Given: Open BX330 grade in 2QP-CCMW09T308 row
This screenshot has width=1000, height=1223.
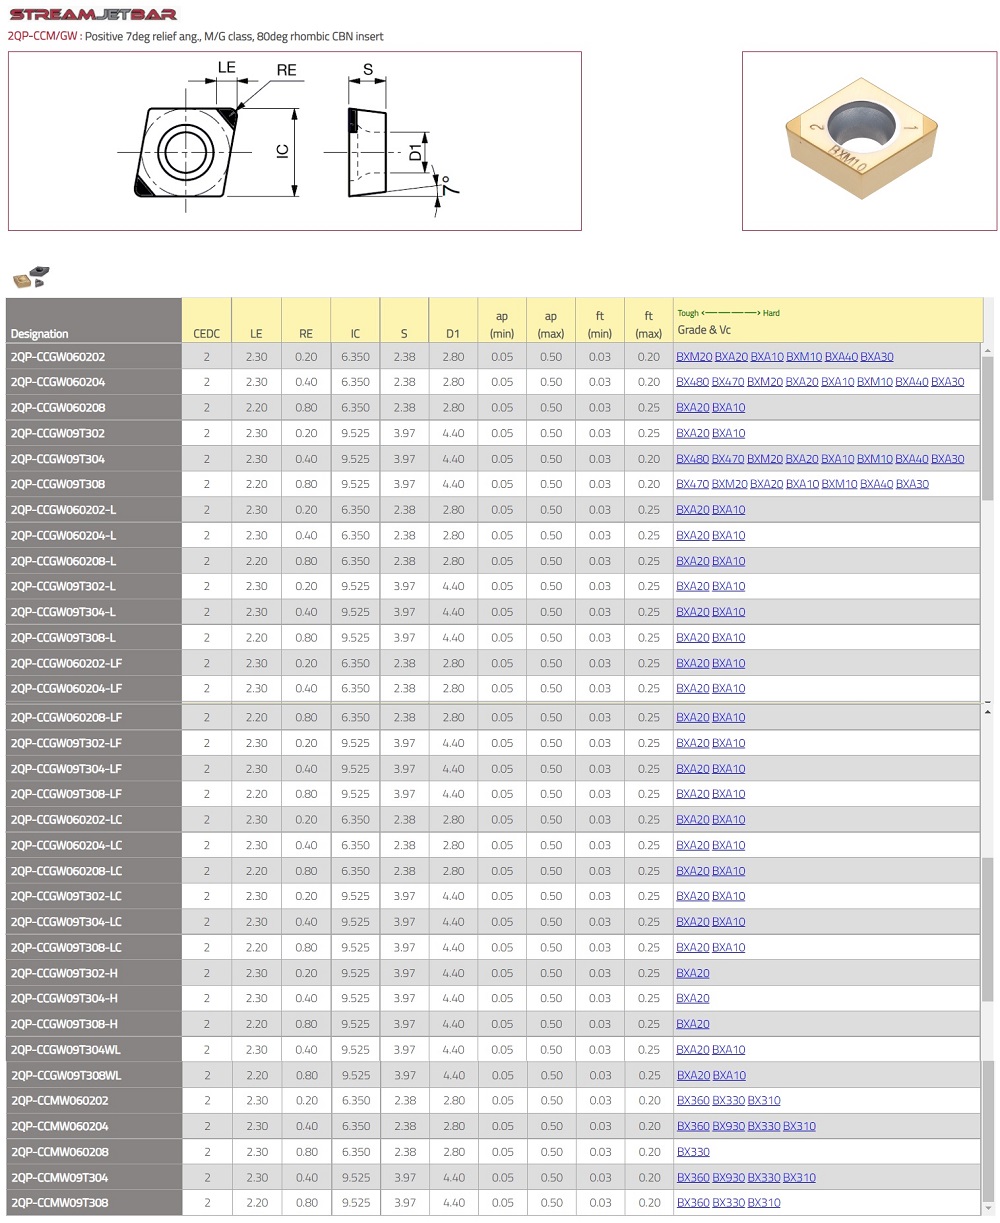Looking at the screenshot, I should click(x=728, y=1203).
